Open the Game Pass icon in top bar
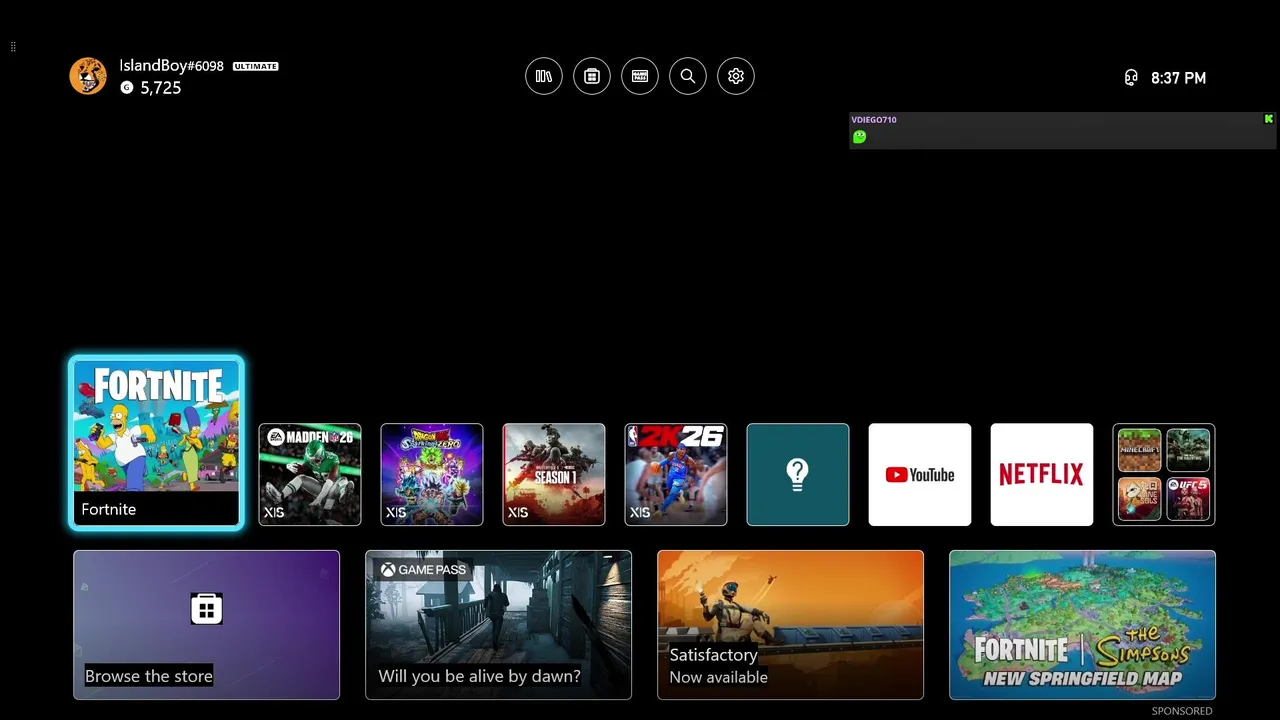 point(640,76)
